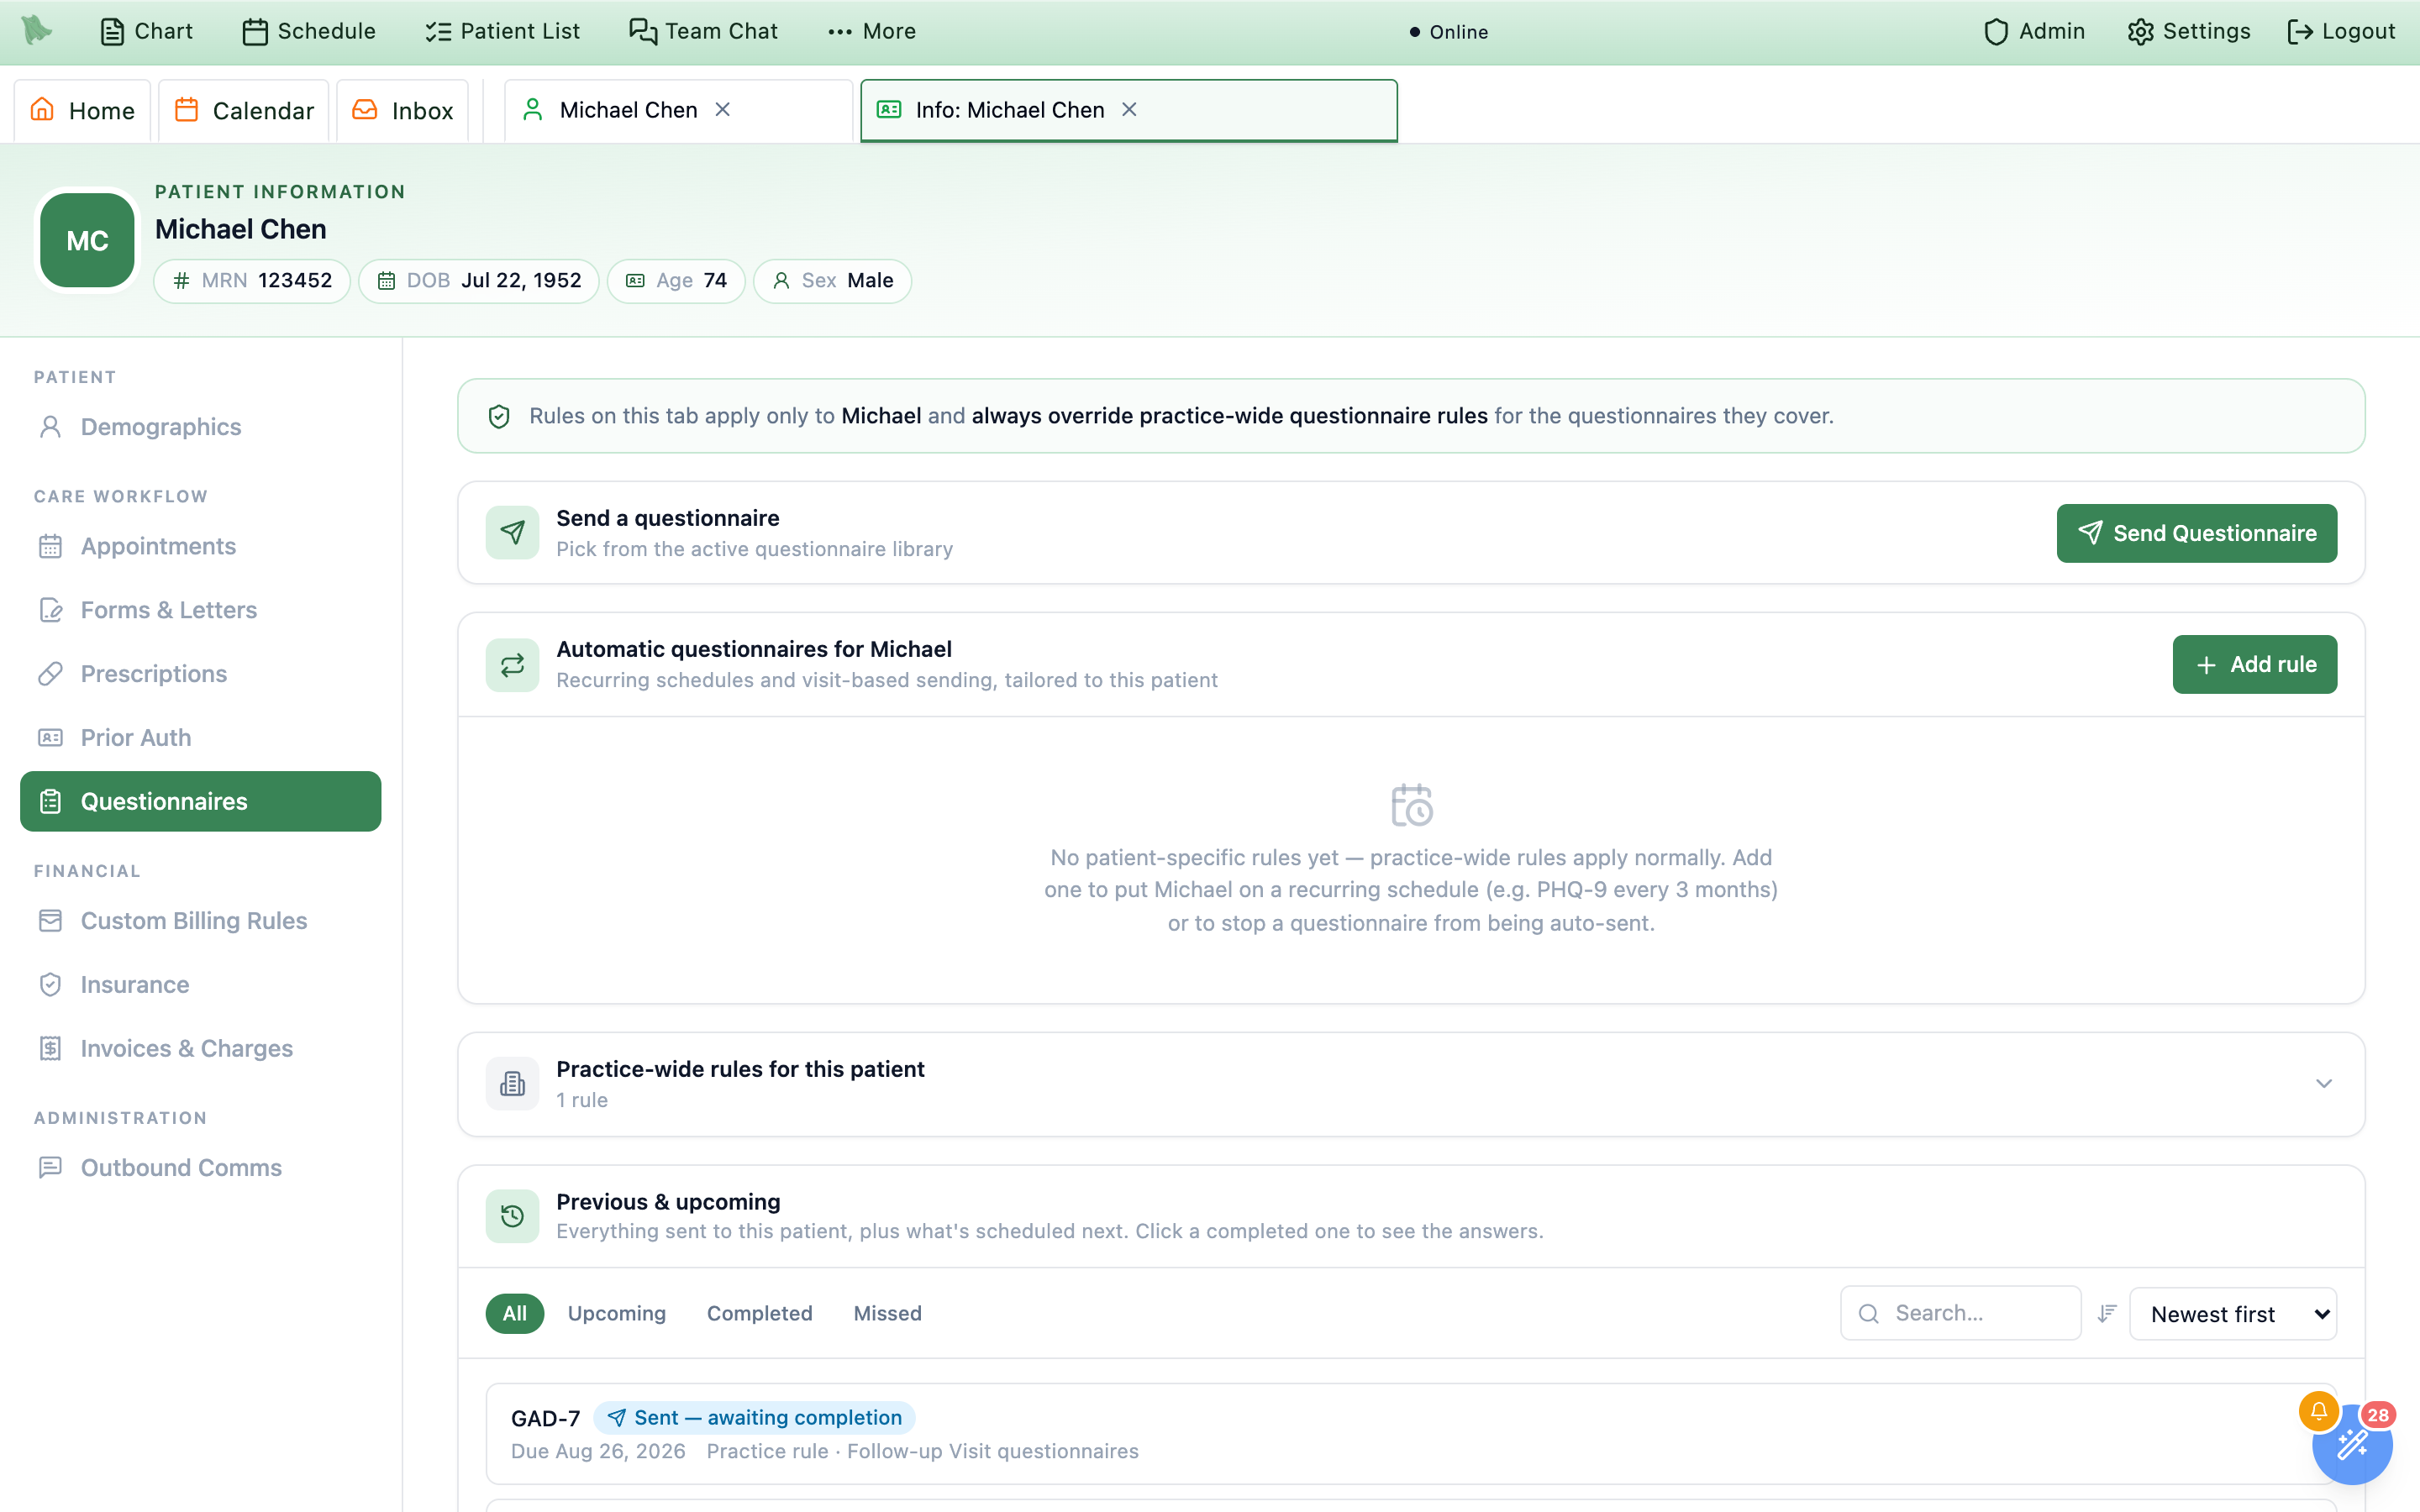Click the DOB Jul 22, 1952 badge
The height and width of the screenshot is (1512, 2420).
click(x=479, y=281)
